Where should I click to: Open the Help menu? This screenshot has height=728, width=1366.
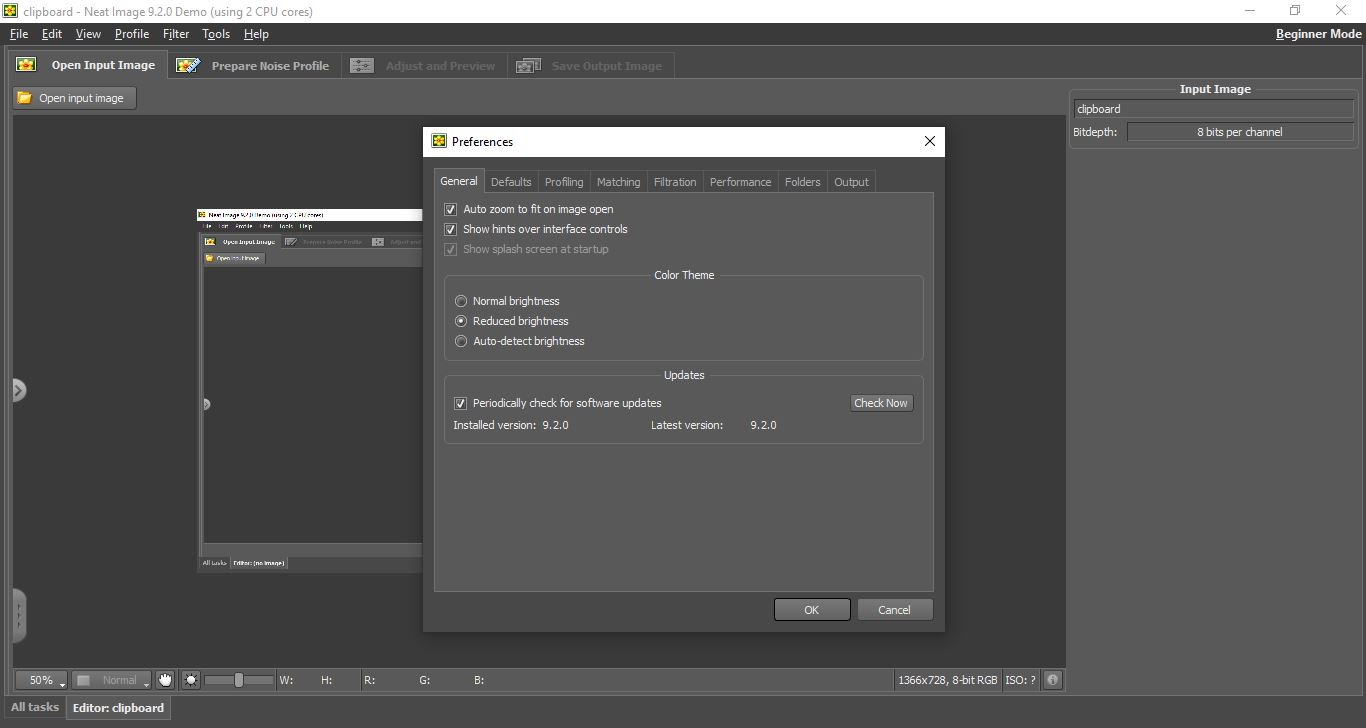tap(256, 33)
